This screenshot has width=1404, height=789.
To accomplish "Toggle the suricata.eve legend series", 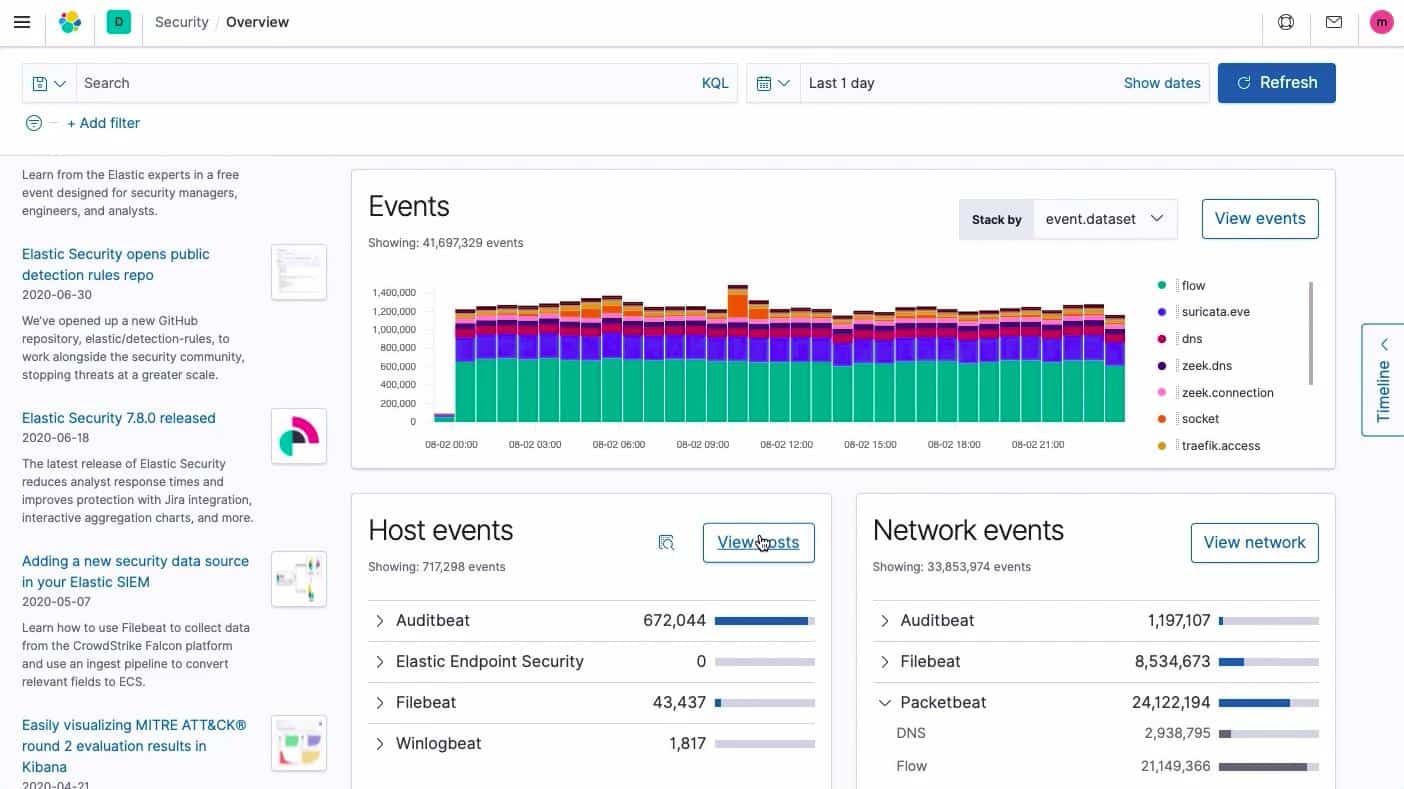I will pyautogui.click(x=1216, y=312).
